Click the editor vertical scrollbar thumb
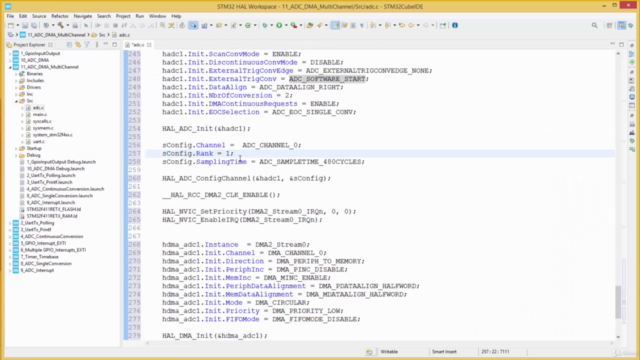640x360 pixels. pos(618,301)
